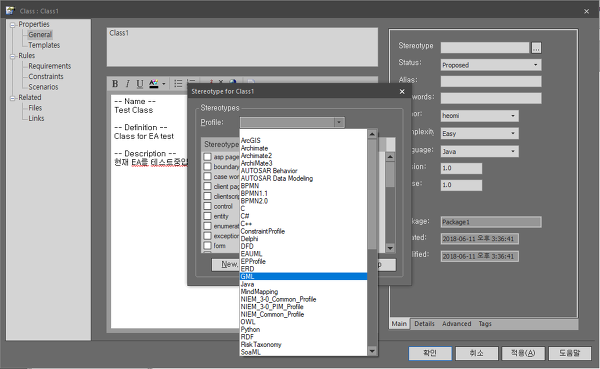
Task: Toggle underline formatting in notes toolbar
Action: [x=140, y=84]
